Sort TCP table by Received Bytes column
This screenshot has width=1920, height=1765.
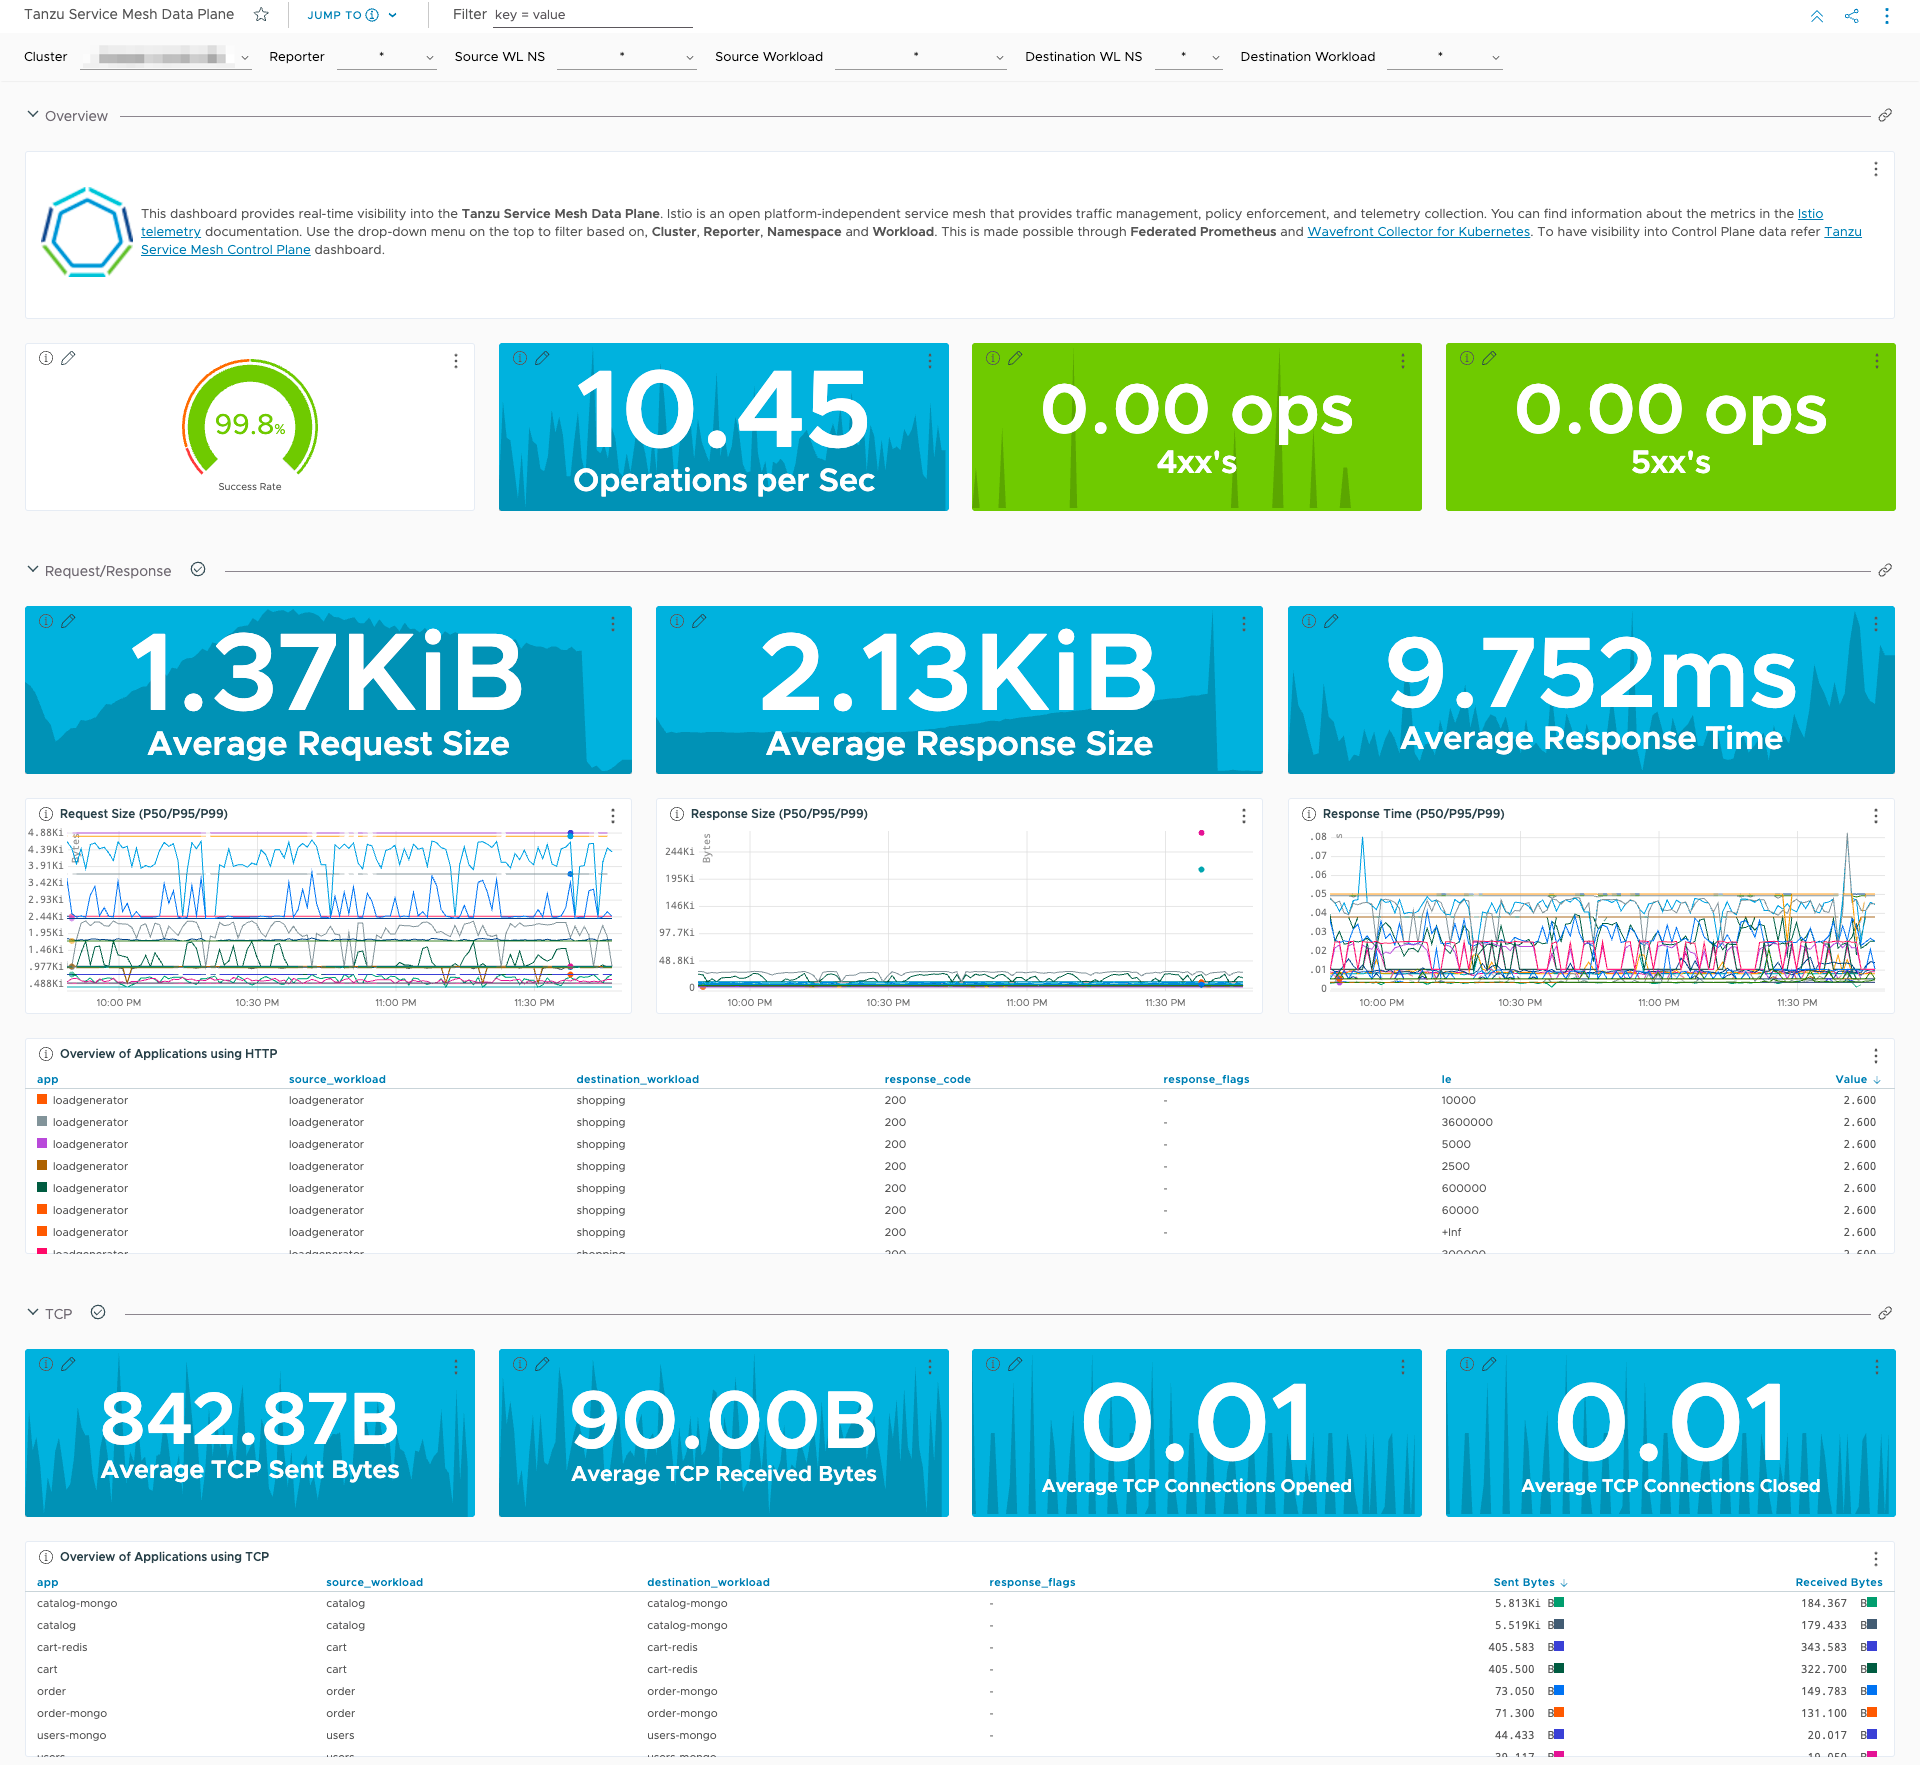point(1838,1582)
